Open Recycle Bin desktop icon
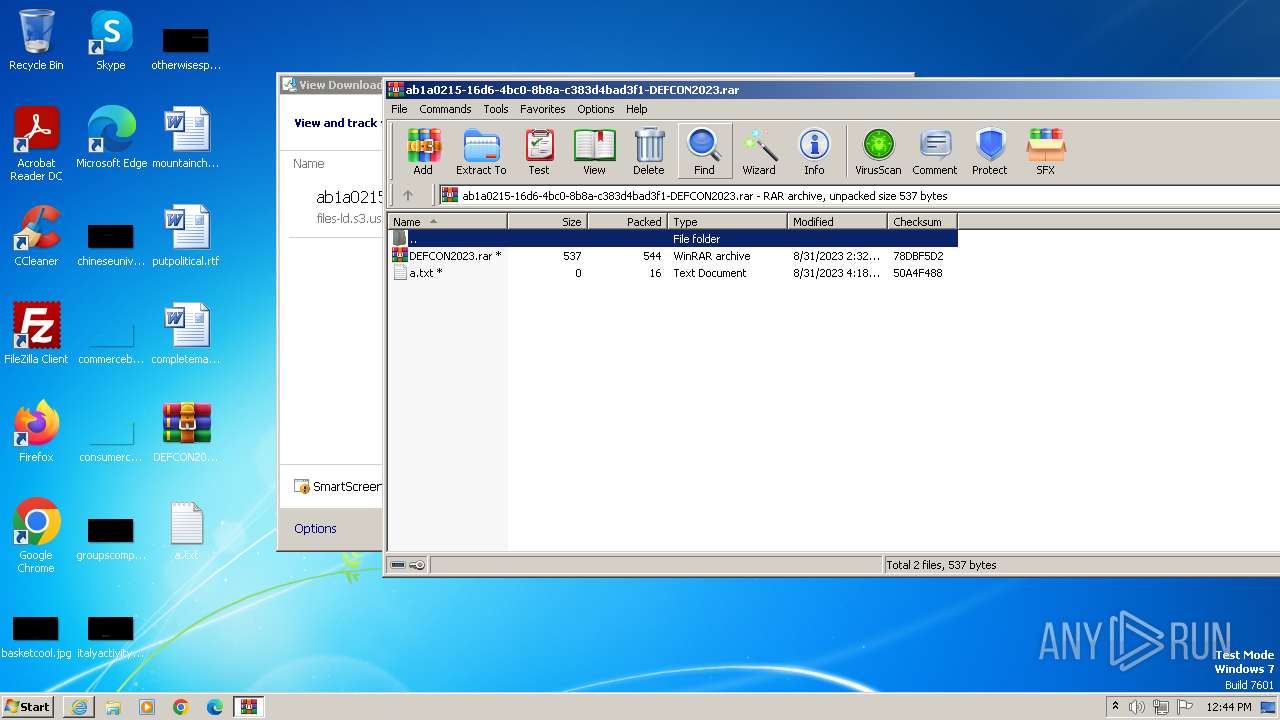This screenshot has width=1280, height=720. (36, 41)
